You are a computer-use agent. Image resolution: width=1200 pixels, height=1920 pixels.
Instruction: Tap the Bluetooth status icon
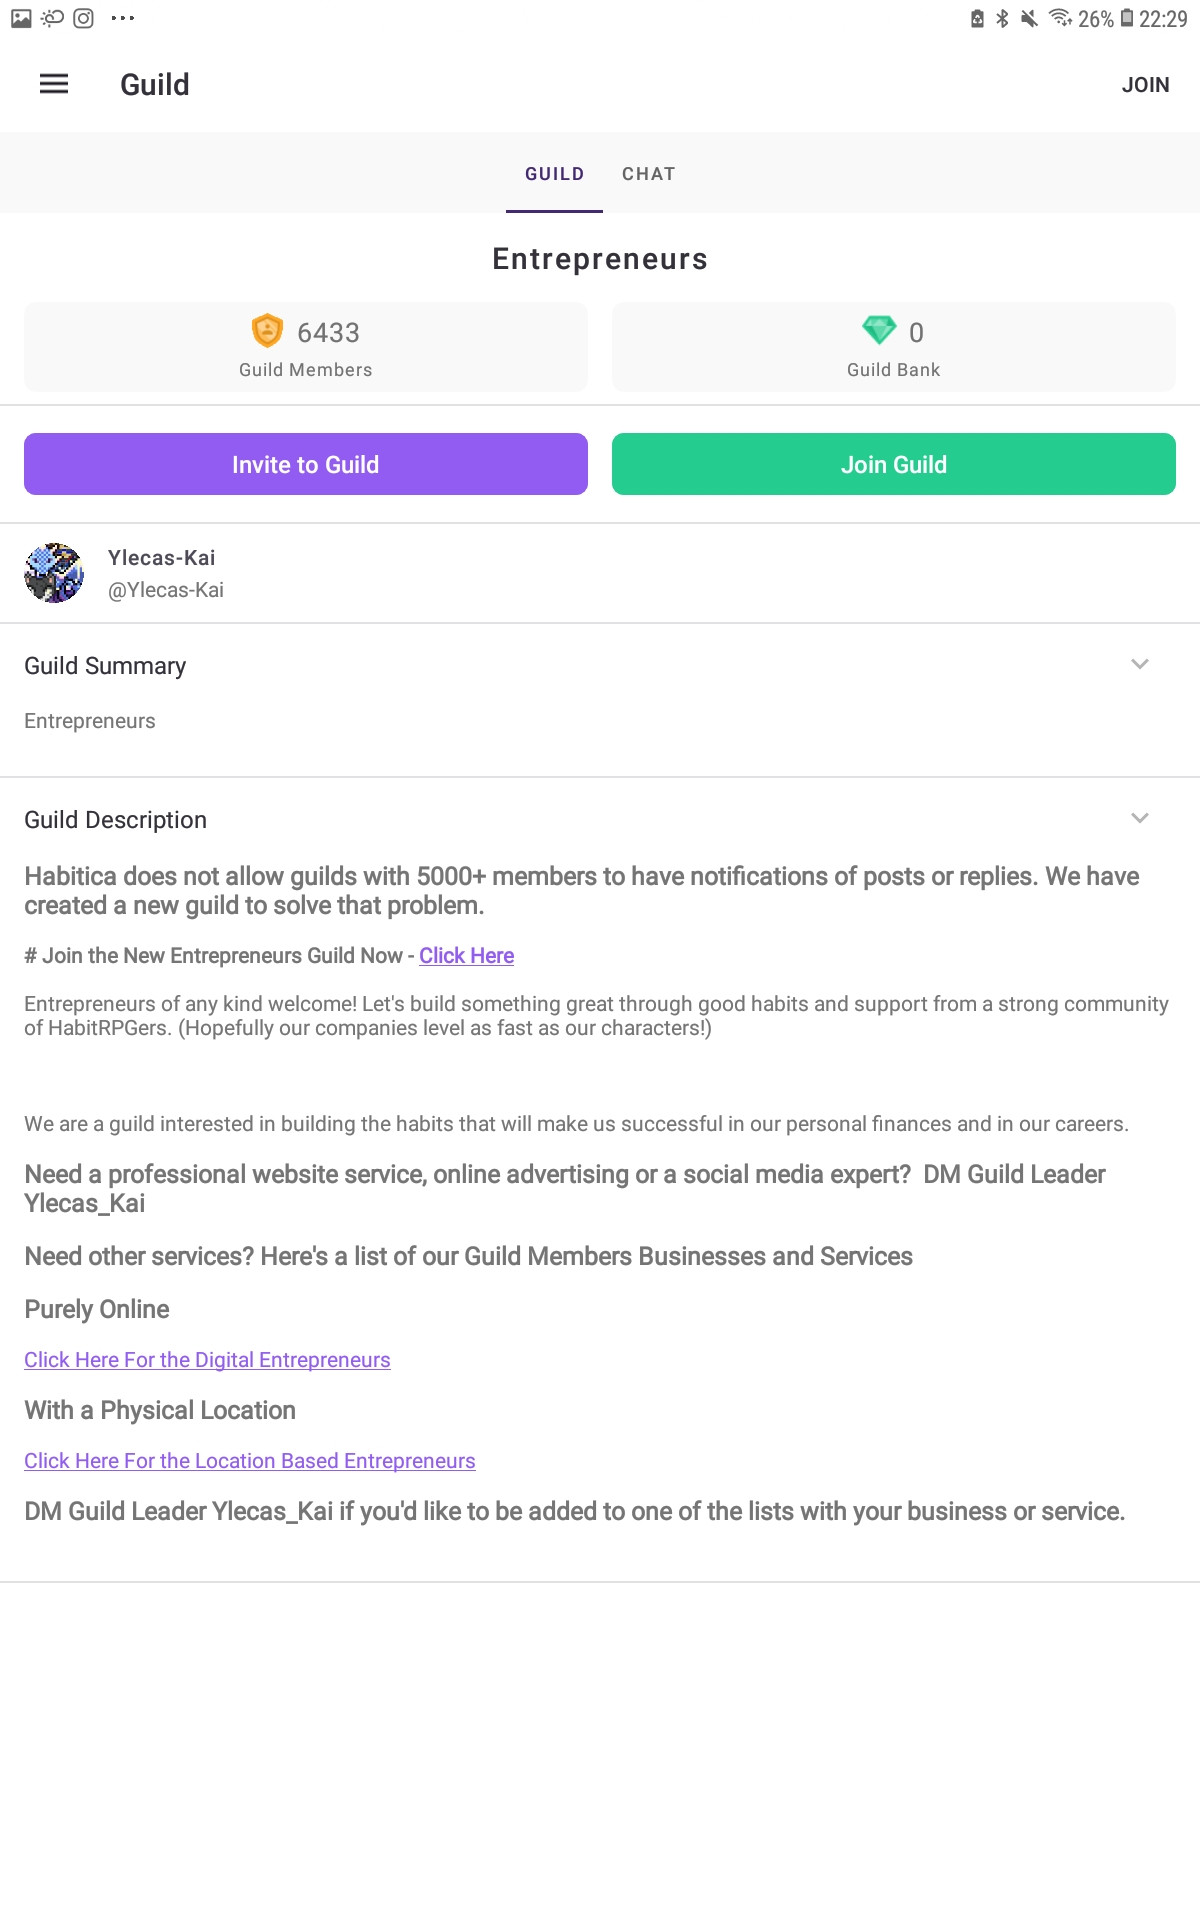click(x=1002, y=18)
